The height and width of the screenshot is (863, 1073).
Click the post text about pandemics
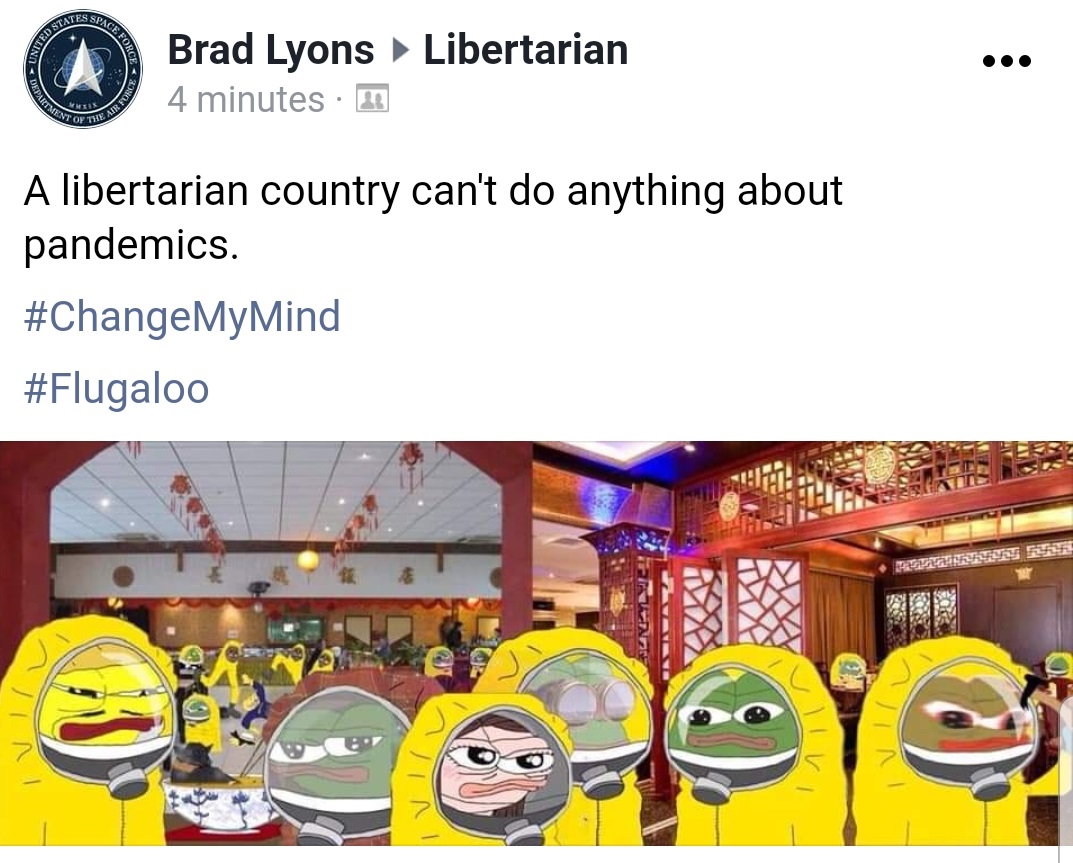[432, 218]
